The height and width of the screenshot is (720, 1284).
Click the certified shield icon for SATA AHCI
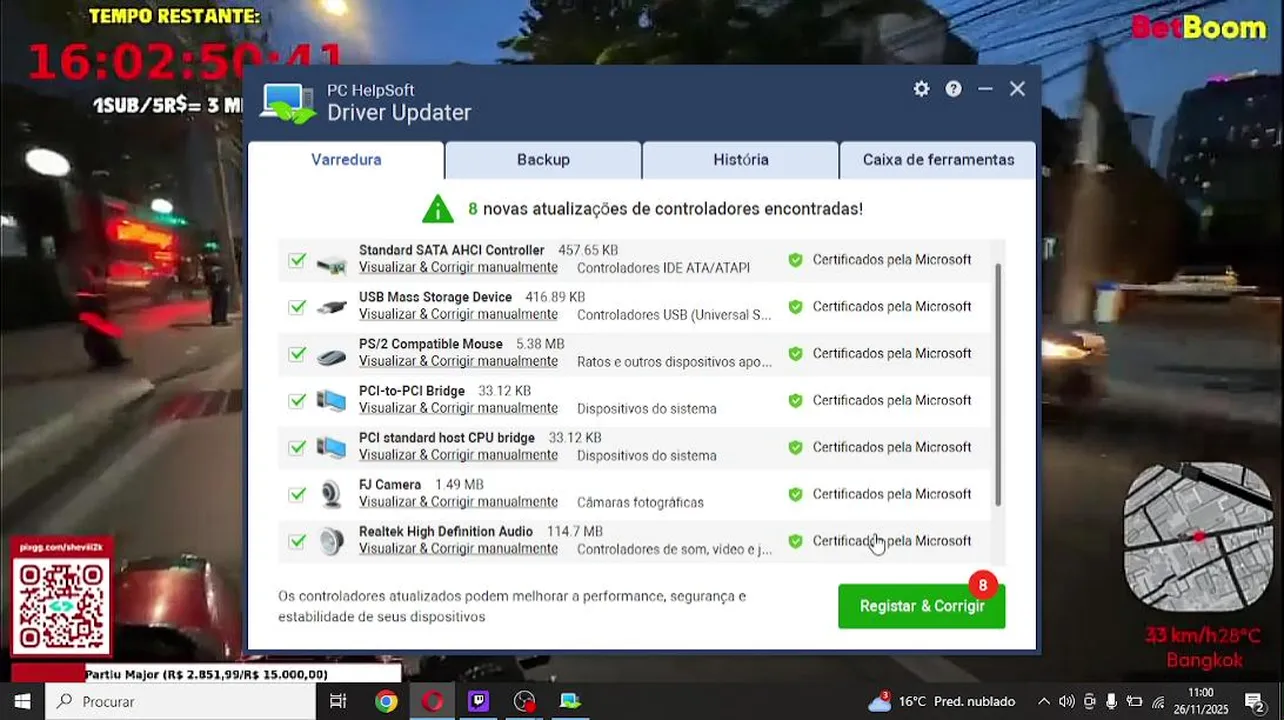(x=795, y=260)
